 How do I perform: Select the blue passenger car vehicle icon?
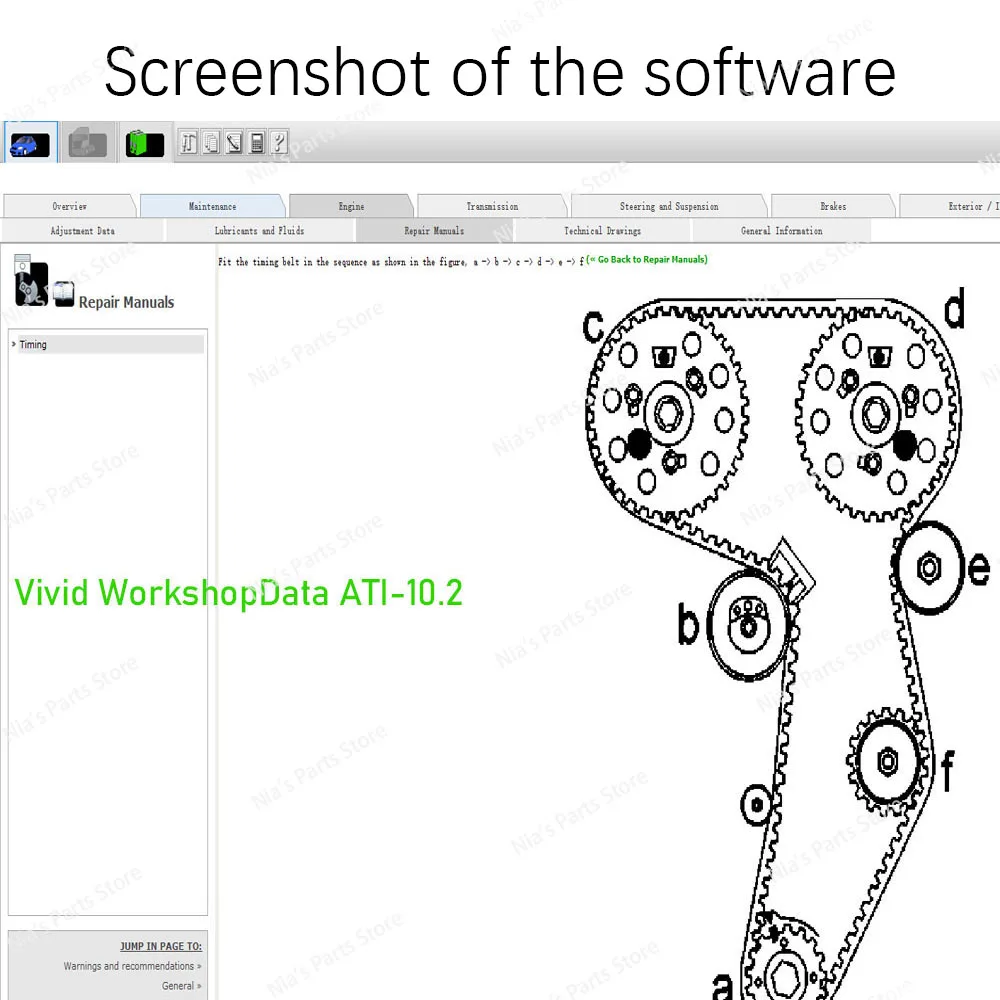[30, 142]
